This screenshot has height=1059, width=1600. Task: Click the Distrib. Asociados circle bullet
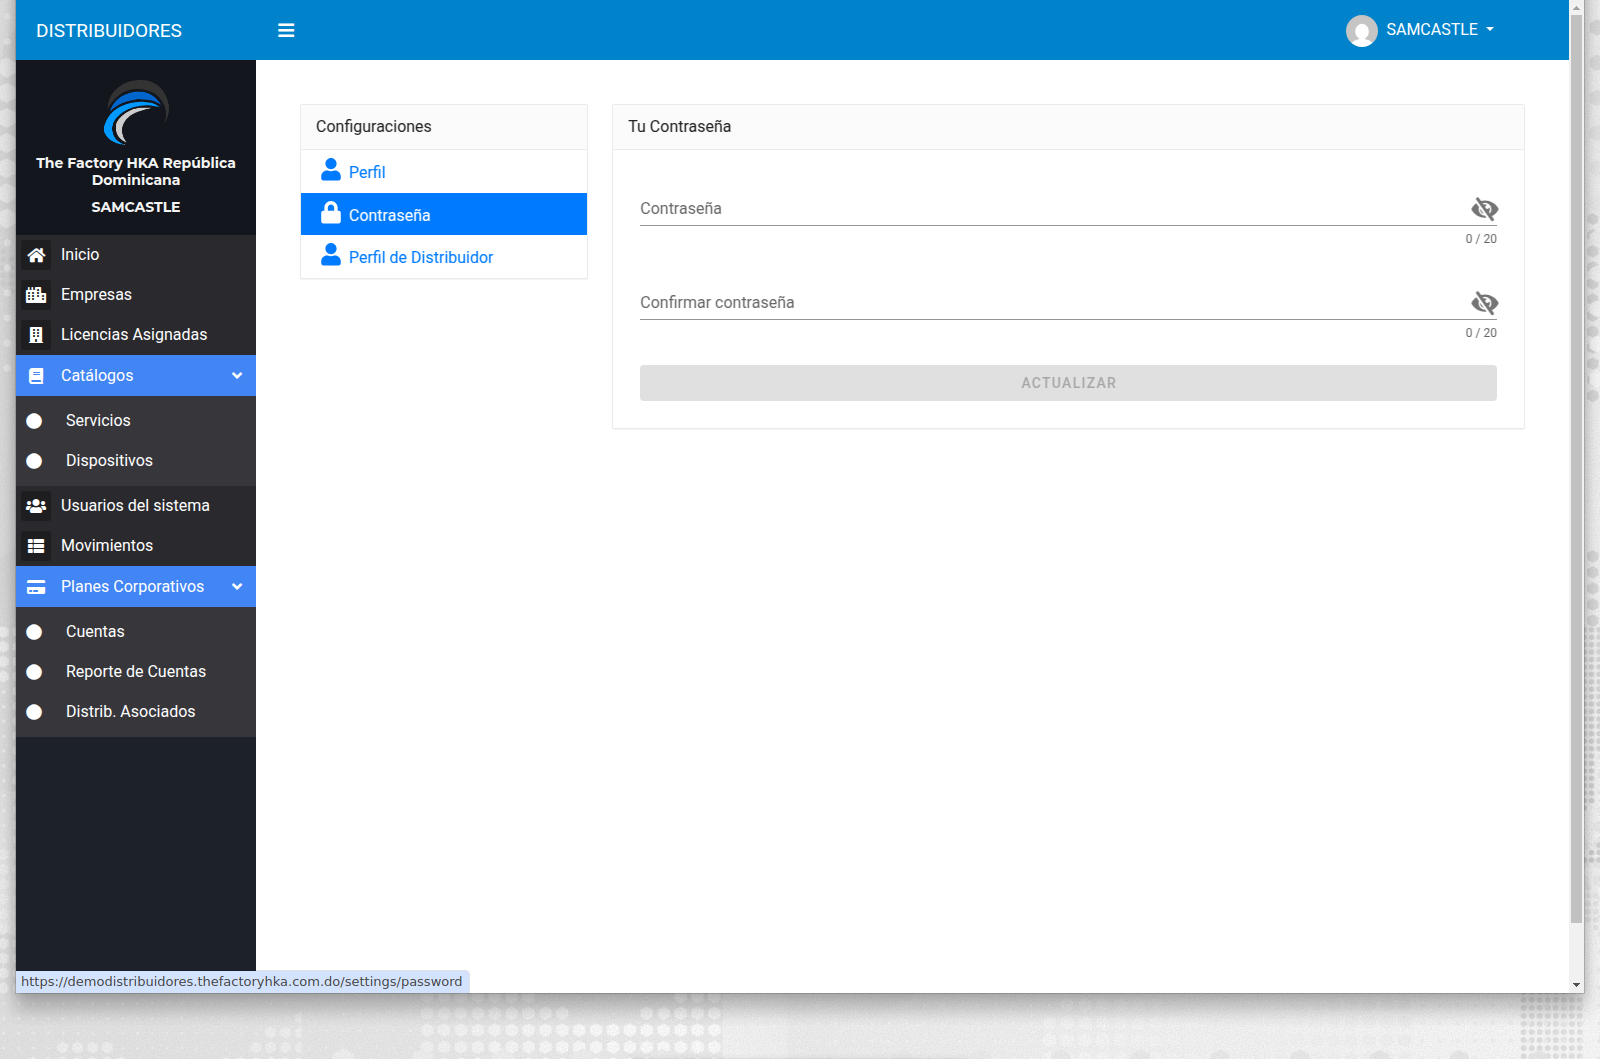(x=34, y=712)
